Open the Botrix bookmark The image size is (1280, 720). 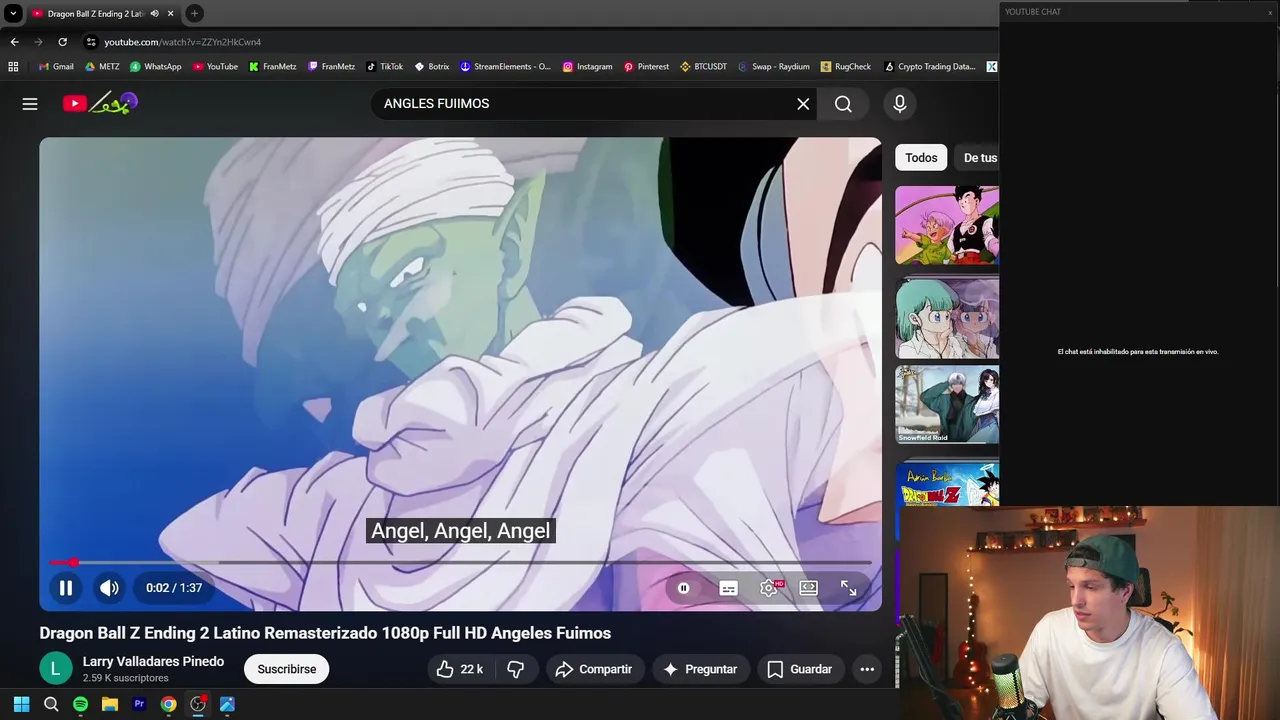click(431, 67)
